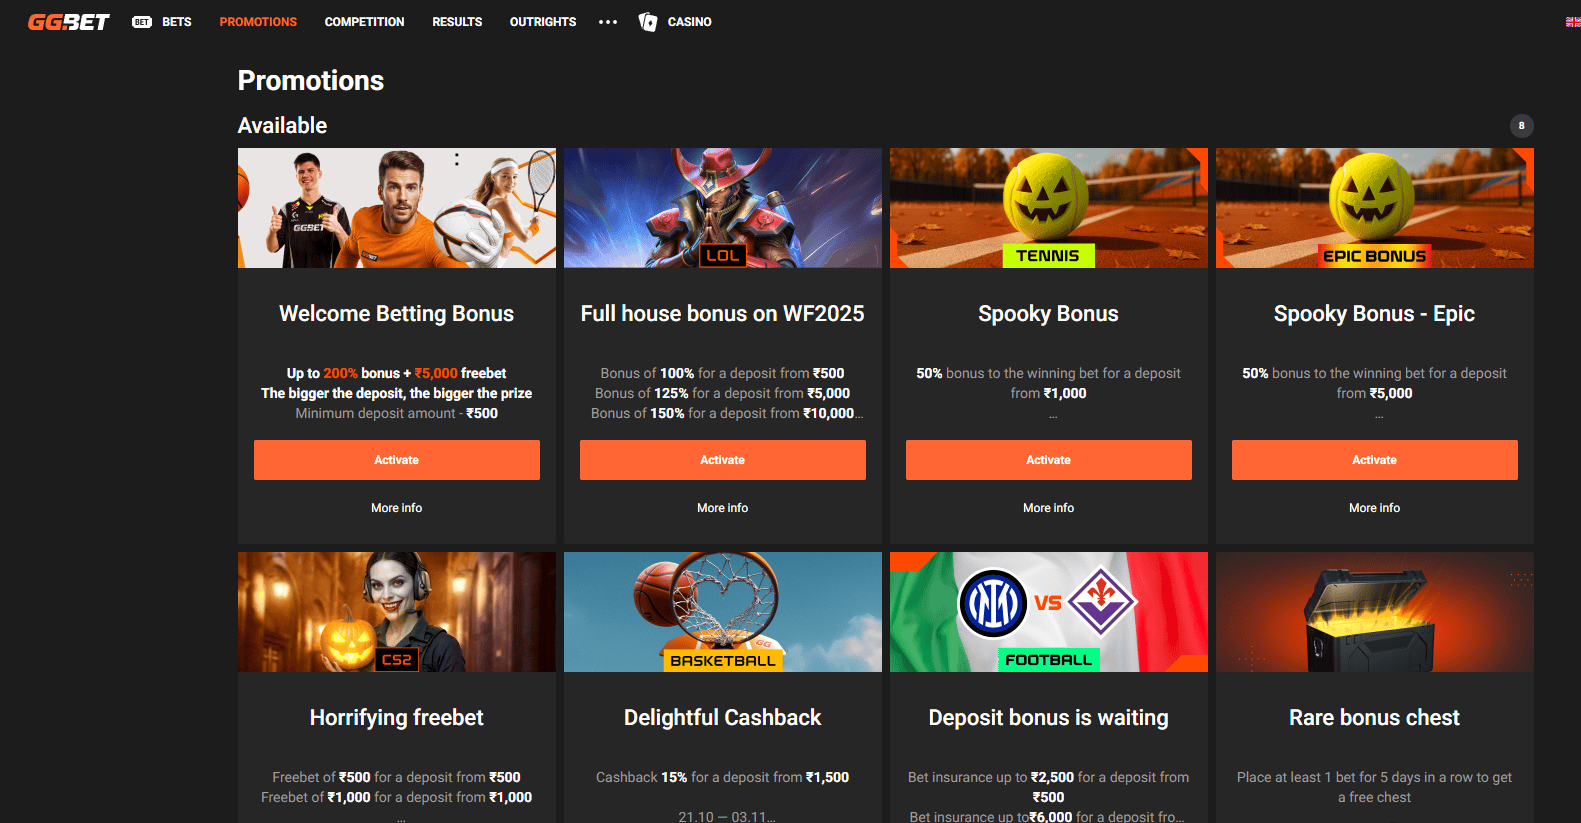Click the available promotions count badge
The width and height of the screenshot is (1581, 823).
(x=1521, y=126)
